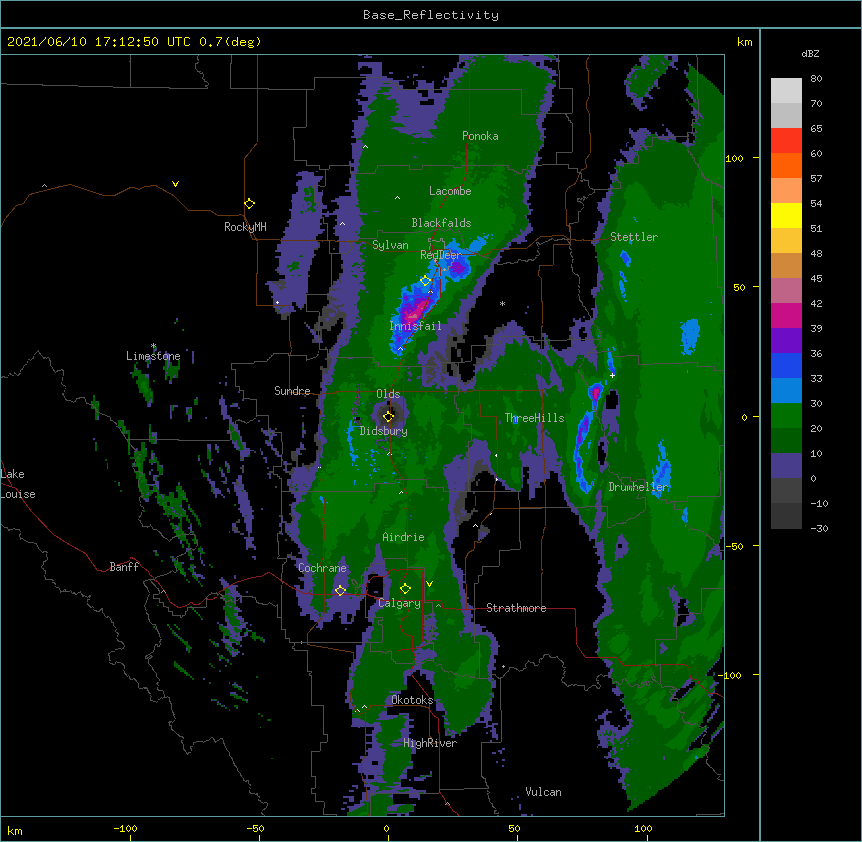The width and height of the screenshot is (862, 842).
Task: Click the Didsbury town label
Action: 384,431
